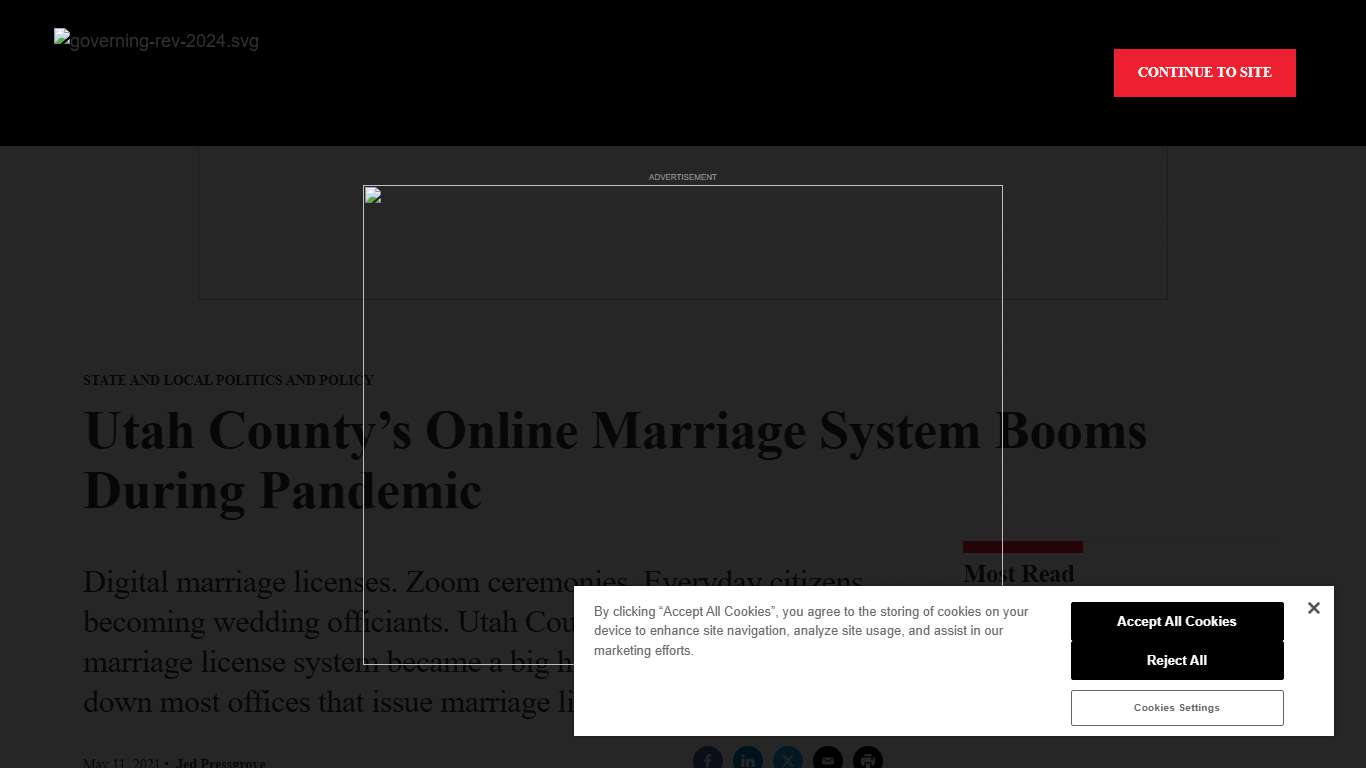Share the article on Facebook
This screenshot has height=768, width=1366.
coord(708,758)
